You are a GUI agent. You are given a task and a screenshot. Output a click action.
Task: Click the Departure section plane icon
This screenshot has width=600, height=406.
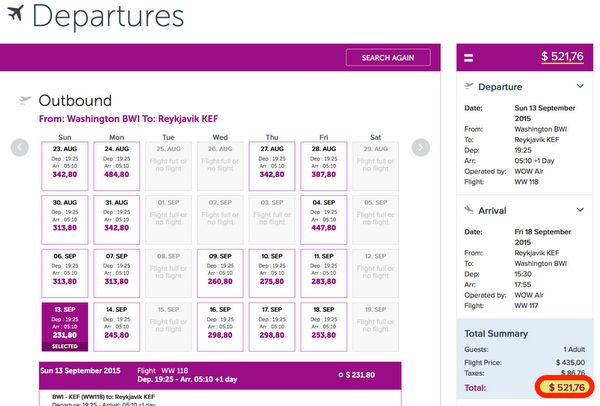(x=469, y=86)
